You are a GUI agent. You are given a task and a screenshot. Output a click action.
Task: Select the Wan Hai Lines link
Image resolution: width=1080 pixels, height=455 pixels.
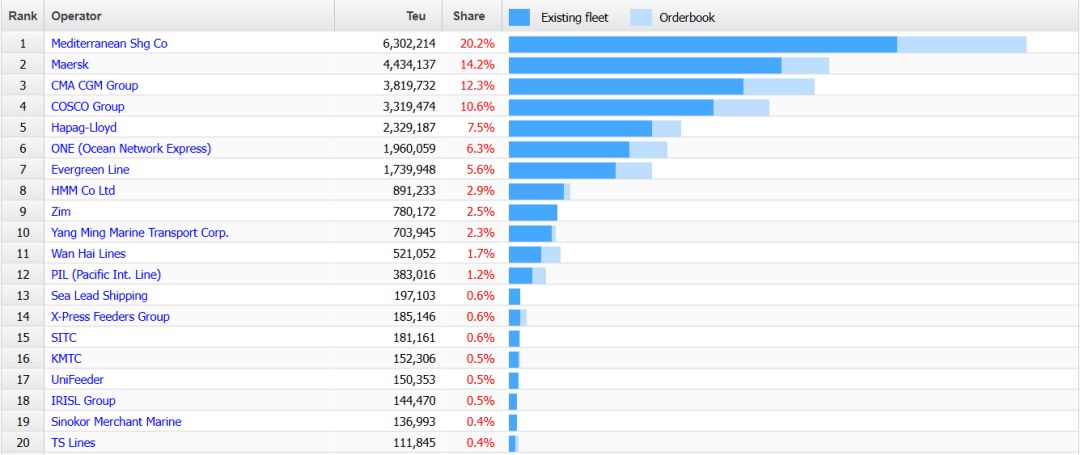pyautogui.click(x=88, y=254)
